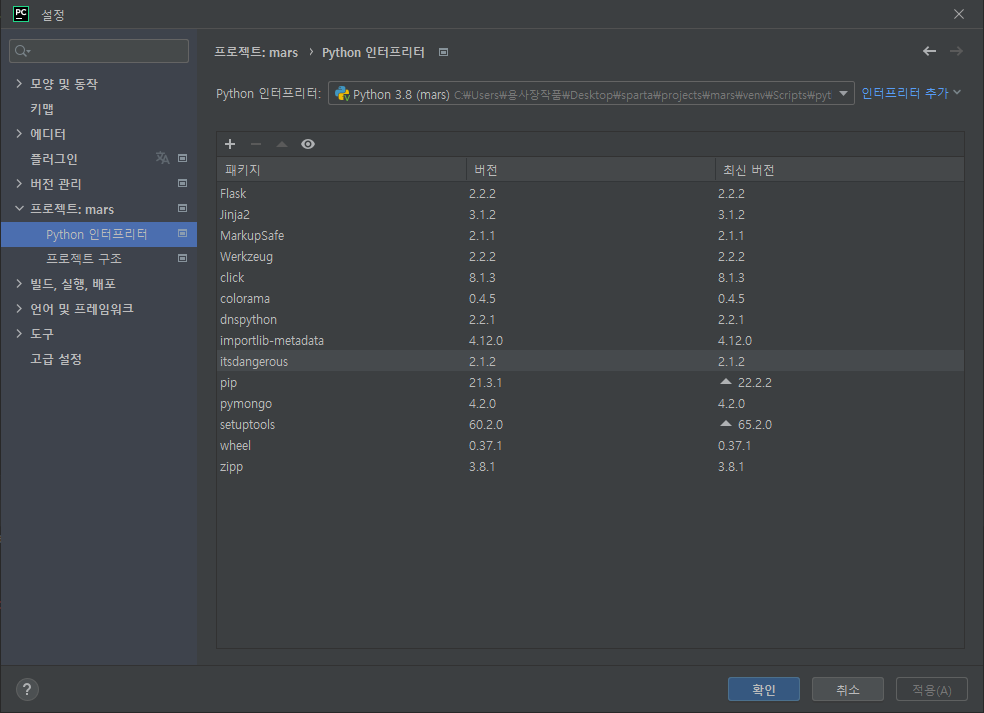The height and width of the screenshot is (713, 984).
Task: Click the 최신 버전 column header
Action: point(840,169)
